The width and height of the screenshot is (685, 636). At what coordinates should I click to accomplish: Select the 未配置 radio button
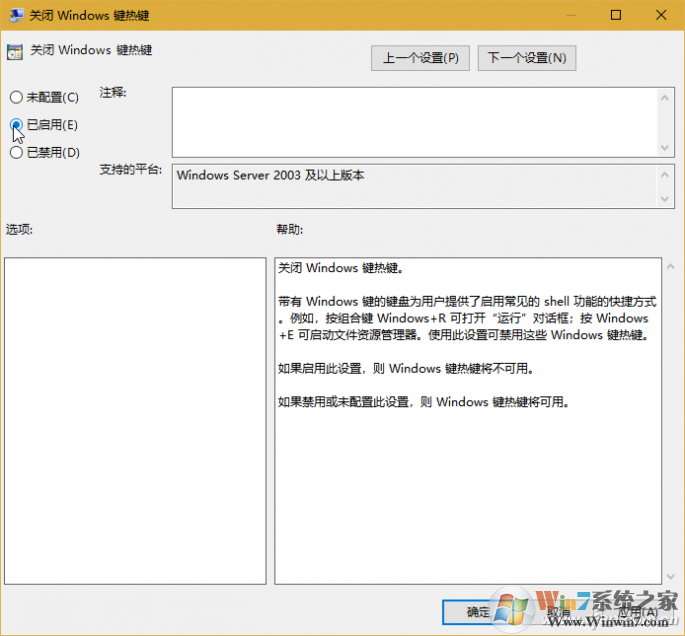(x=16, y=98)
